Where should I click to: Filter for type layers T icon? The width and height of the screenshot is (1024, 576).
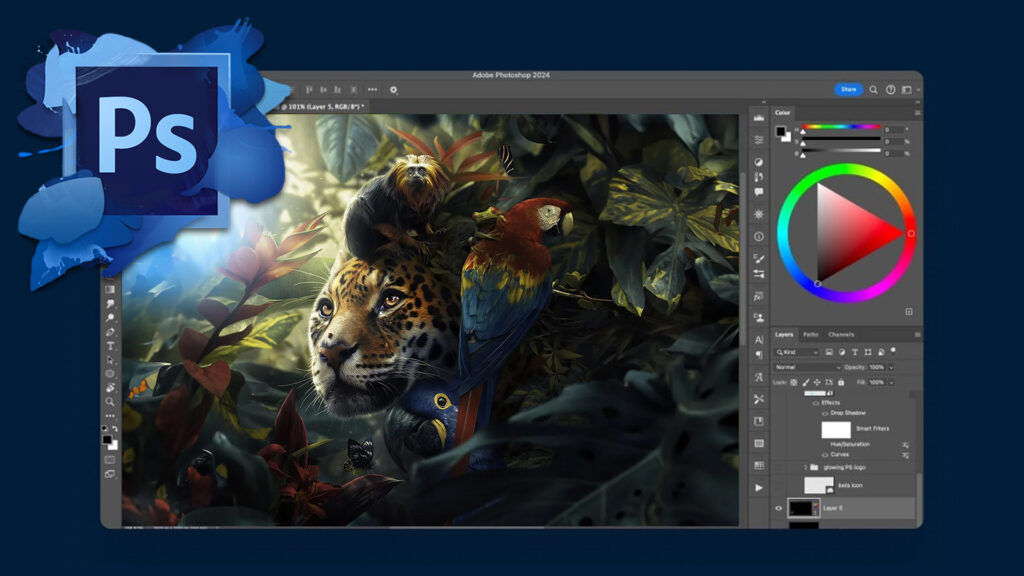click(855, 352)
